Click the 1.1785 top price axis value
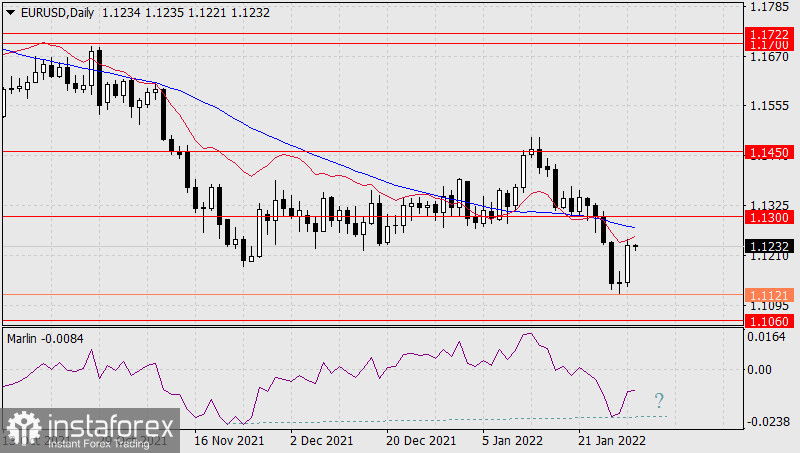This screenshot has width=800, height=453. [768, 8]
